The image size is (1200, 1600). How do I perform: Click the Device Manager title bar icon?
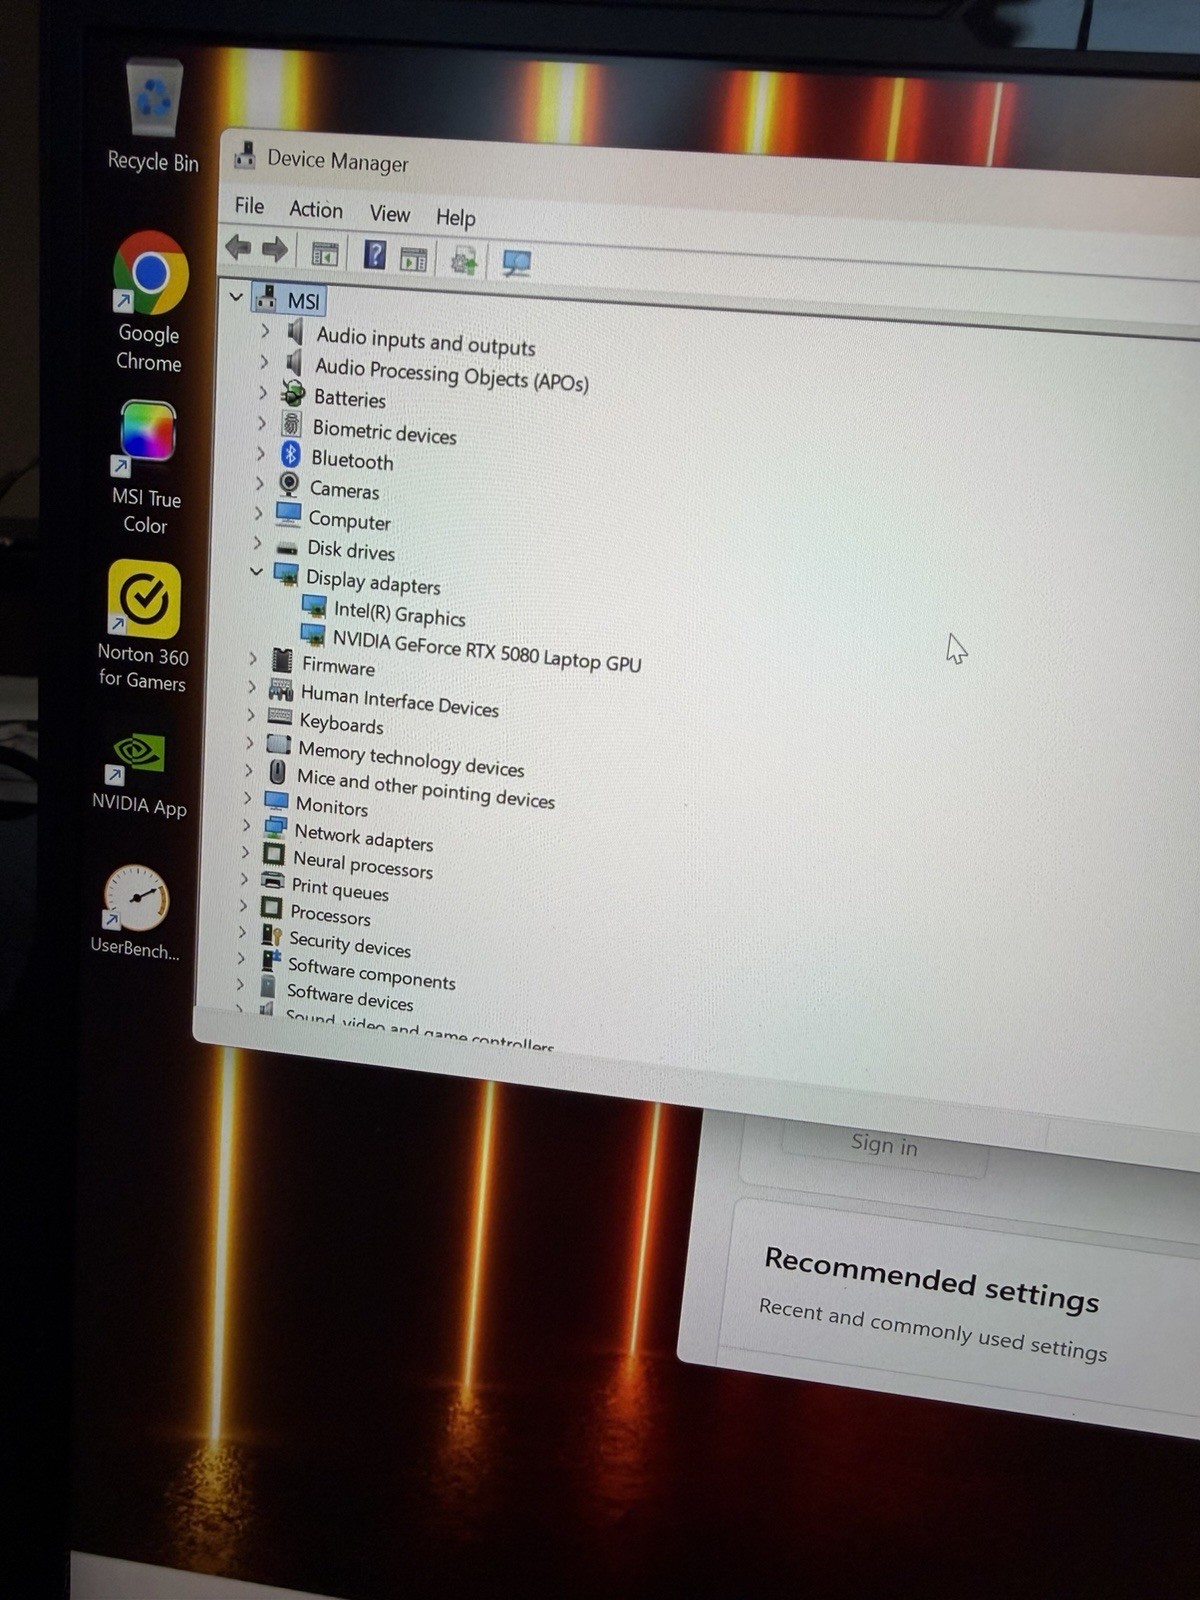pos(244,155)
